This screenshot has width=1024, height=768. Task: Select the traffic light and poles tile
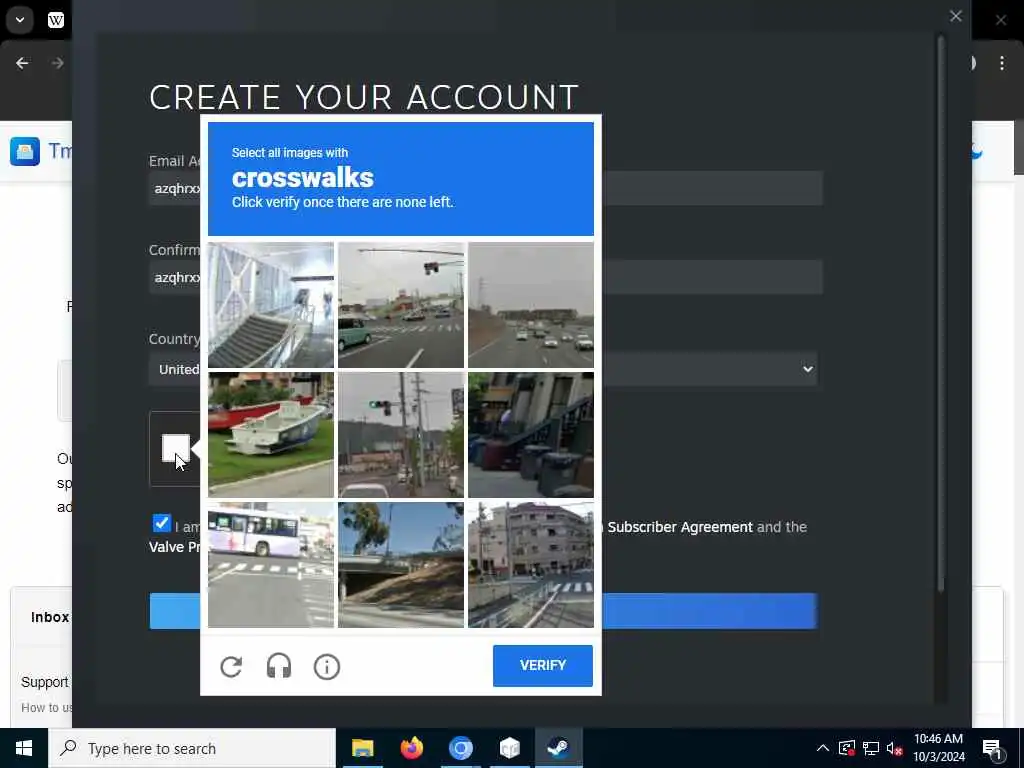[401, 435]
